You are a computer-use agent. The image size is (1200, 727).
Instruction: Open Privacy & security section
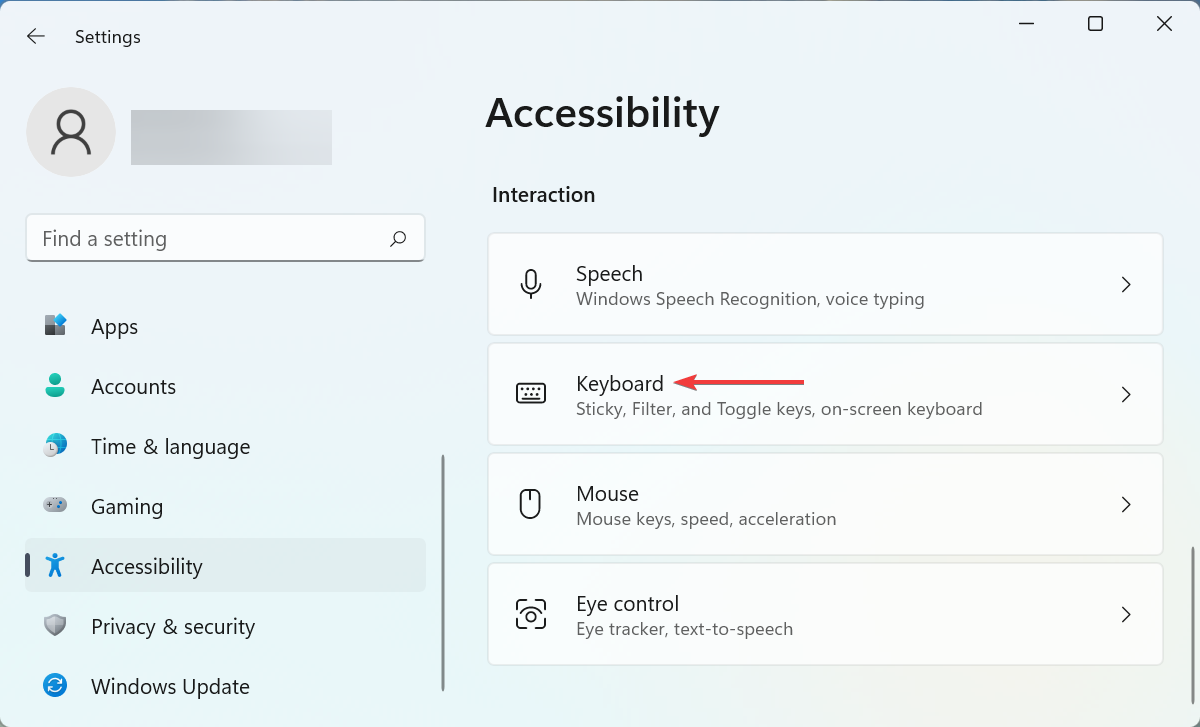225,626
